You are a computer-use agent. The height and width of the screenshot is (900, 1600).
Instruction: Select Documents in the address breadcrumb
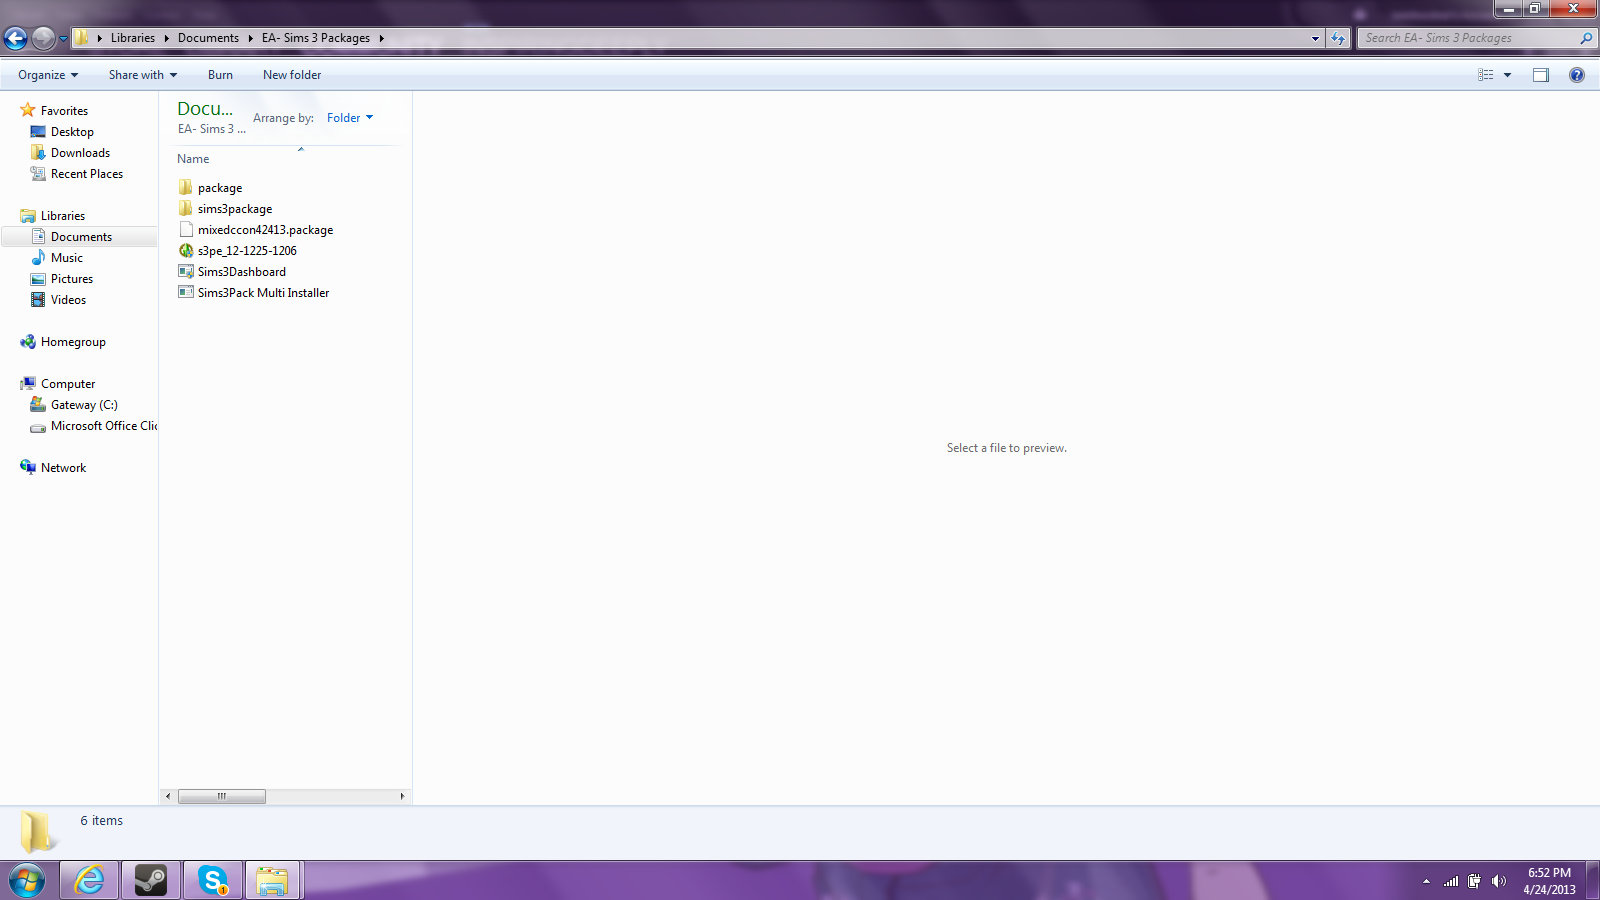208,38
